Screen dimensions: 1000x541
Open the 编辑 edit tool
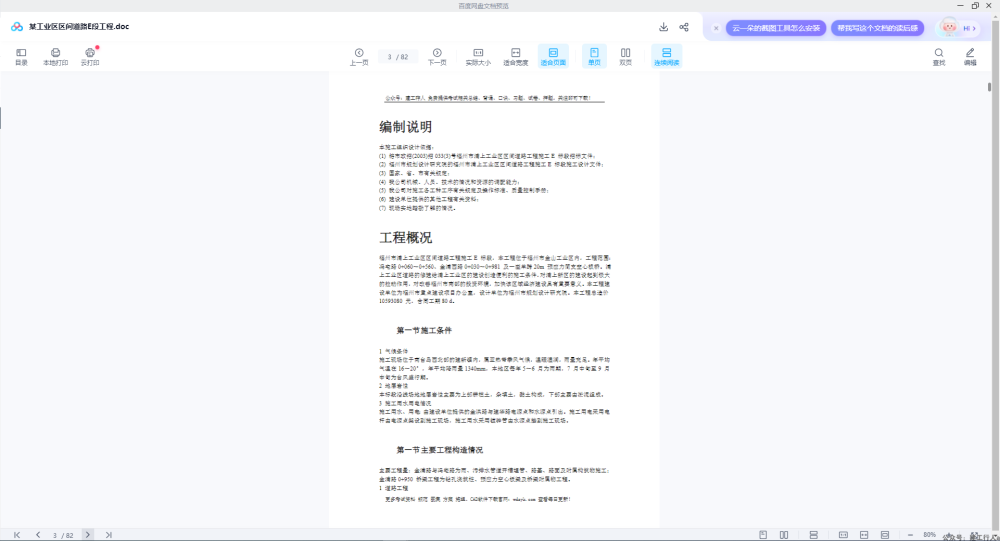pos(970,57)
